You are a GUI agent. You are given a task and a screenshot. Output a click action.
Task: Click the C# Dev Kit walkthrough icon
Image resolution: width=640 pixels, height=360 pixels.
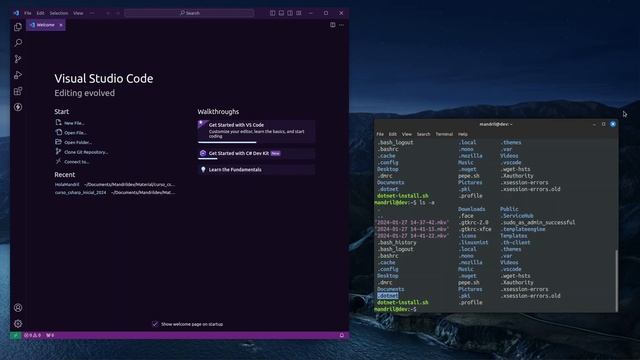(x=203, y=153)
